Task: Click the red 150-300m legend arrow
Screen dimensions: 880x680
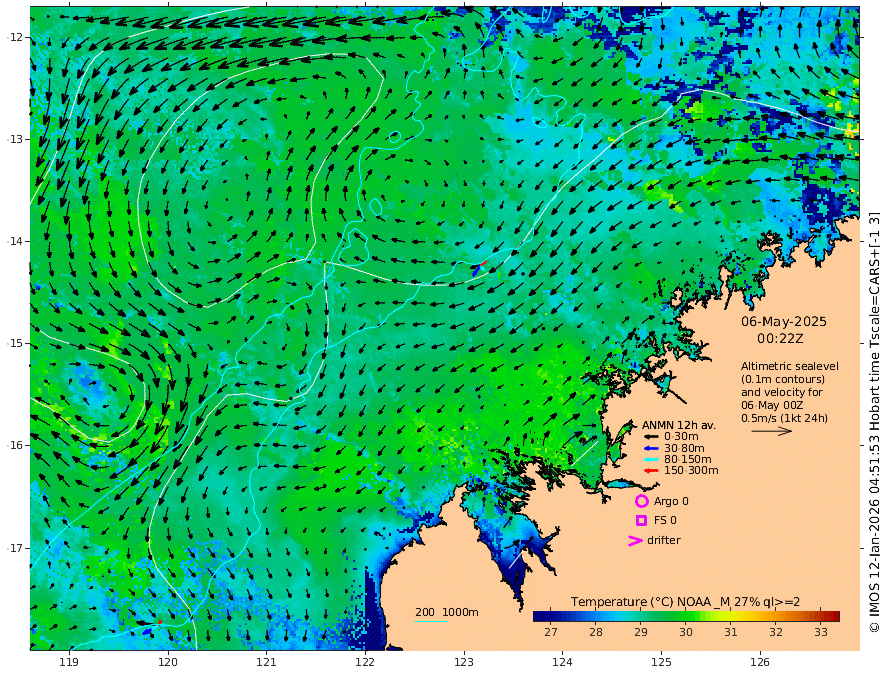Action: (x=651, y=471)
